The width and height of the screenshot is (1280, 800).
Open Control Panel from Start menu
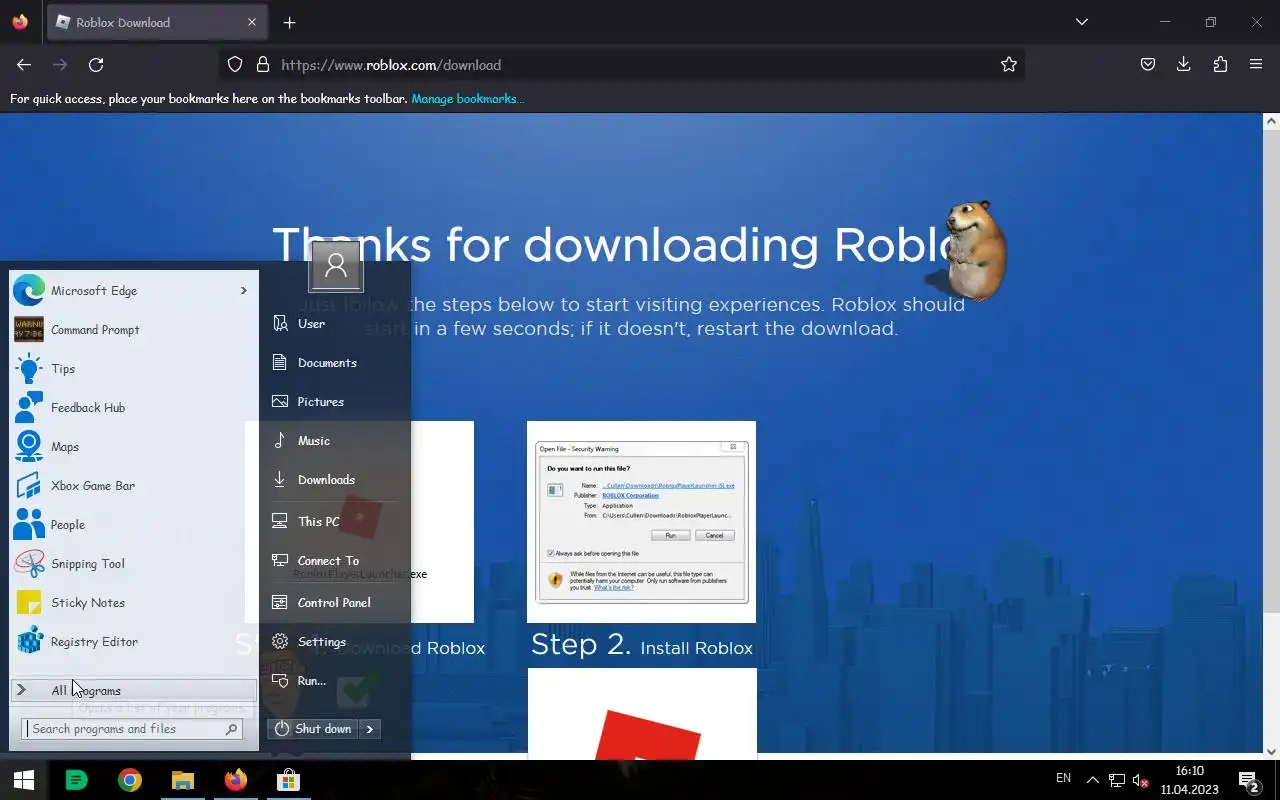(x=334, y=603)
